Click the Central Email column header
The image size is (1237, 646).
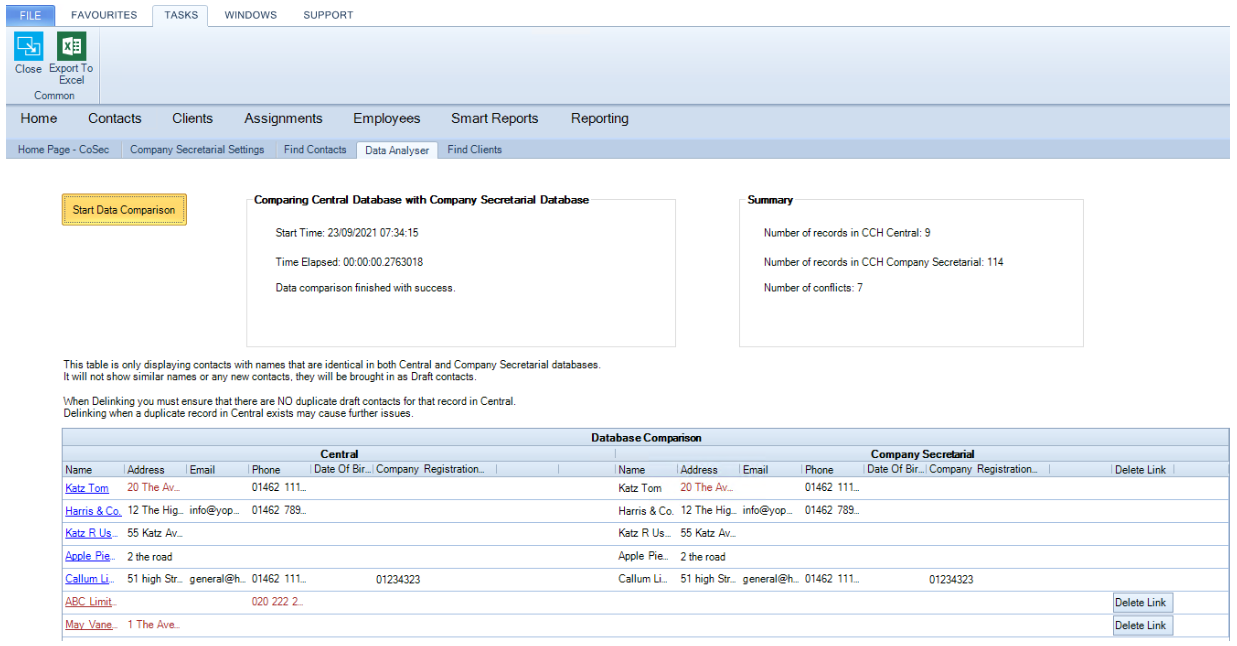click(x=218, y=470)
